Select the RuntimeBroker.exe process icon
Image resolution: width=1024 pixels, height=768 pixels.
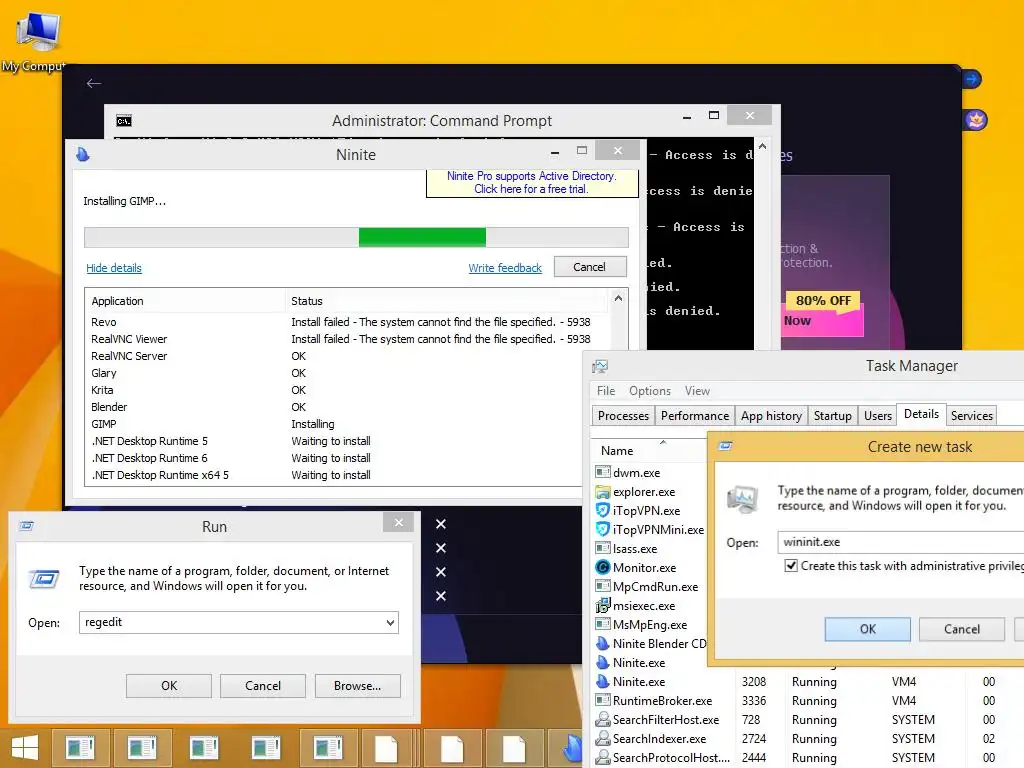[603, 700]
